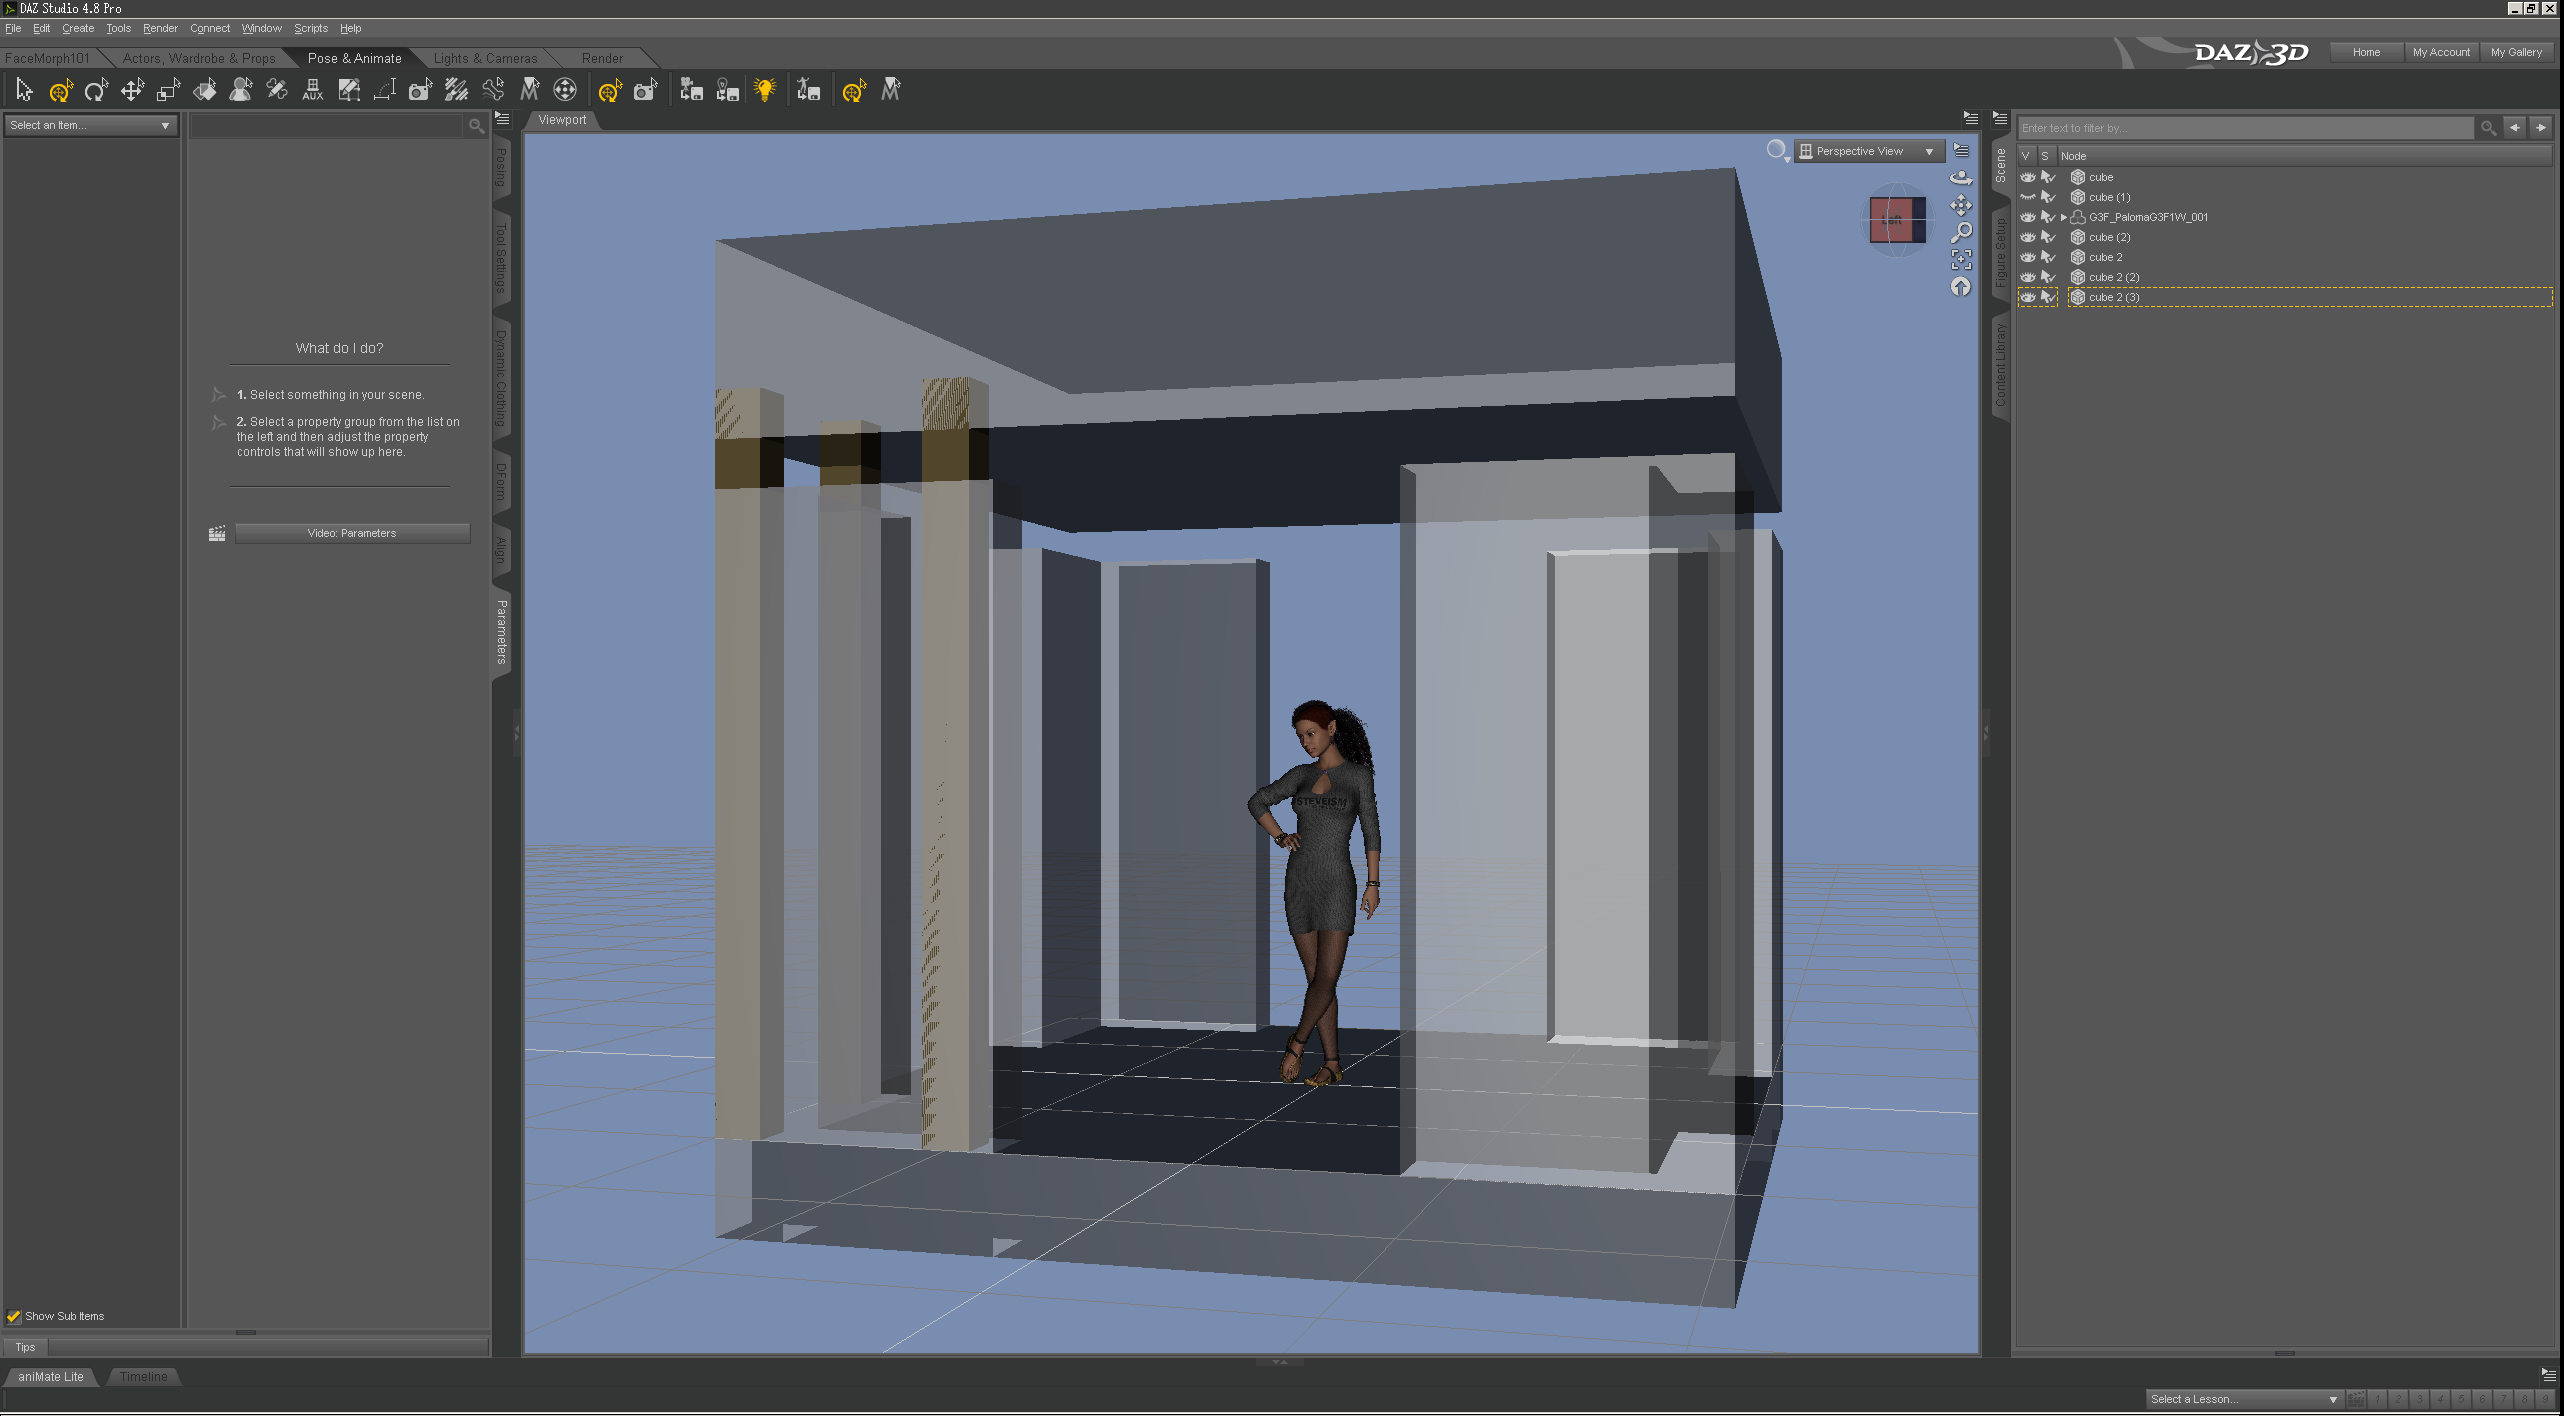Select the Rotate tool in toolbar
Image resolution: width=2564 pixels, height=1416 pixels.
[x=96, y=91]
